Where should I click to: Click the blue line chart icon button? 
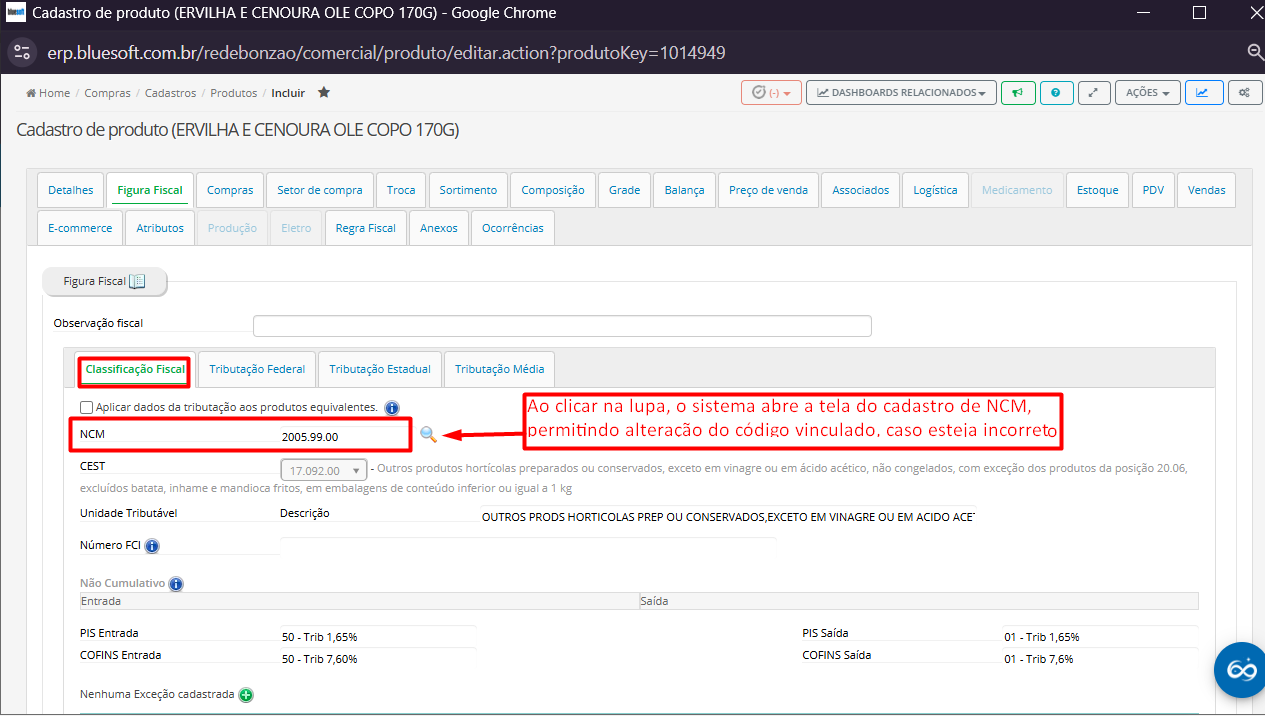click(x=1202, y=93)
